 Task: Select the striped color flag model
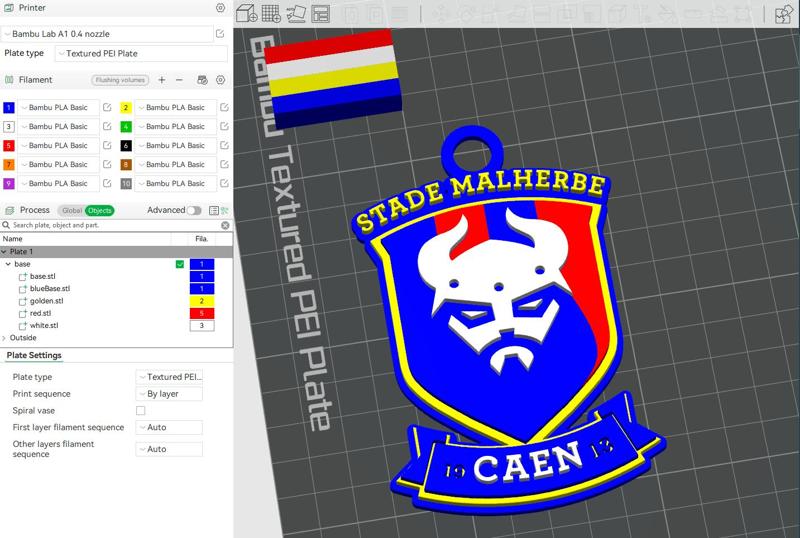click(332, 77)
